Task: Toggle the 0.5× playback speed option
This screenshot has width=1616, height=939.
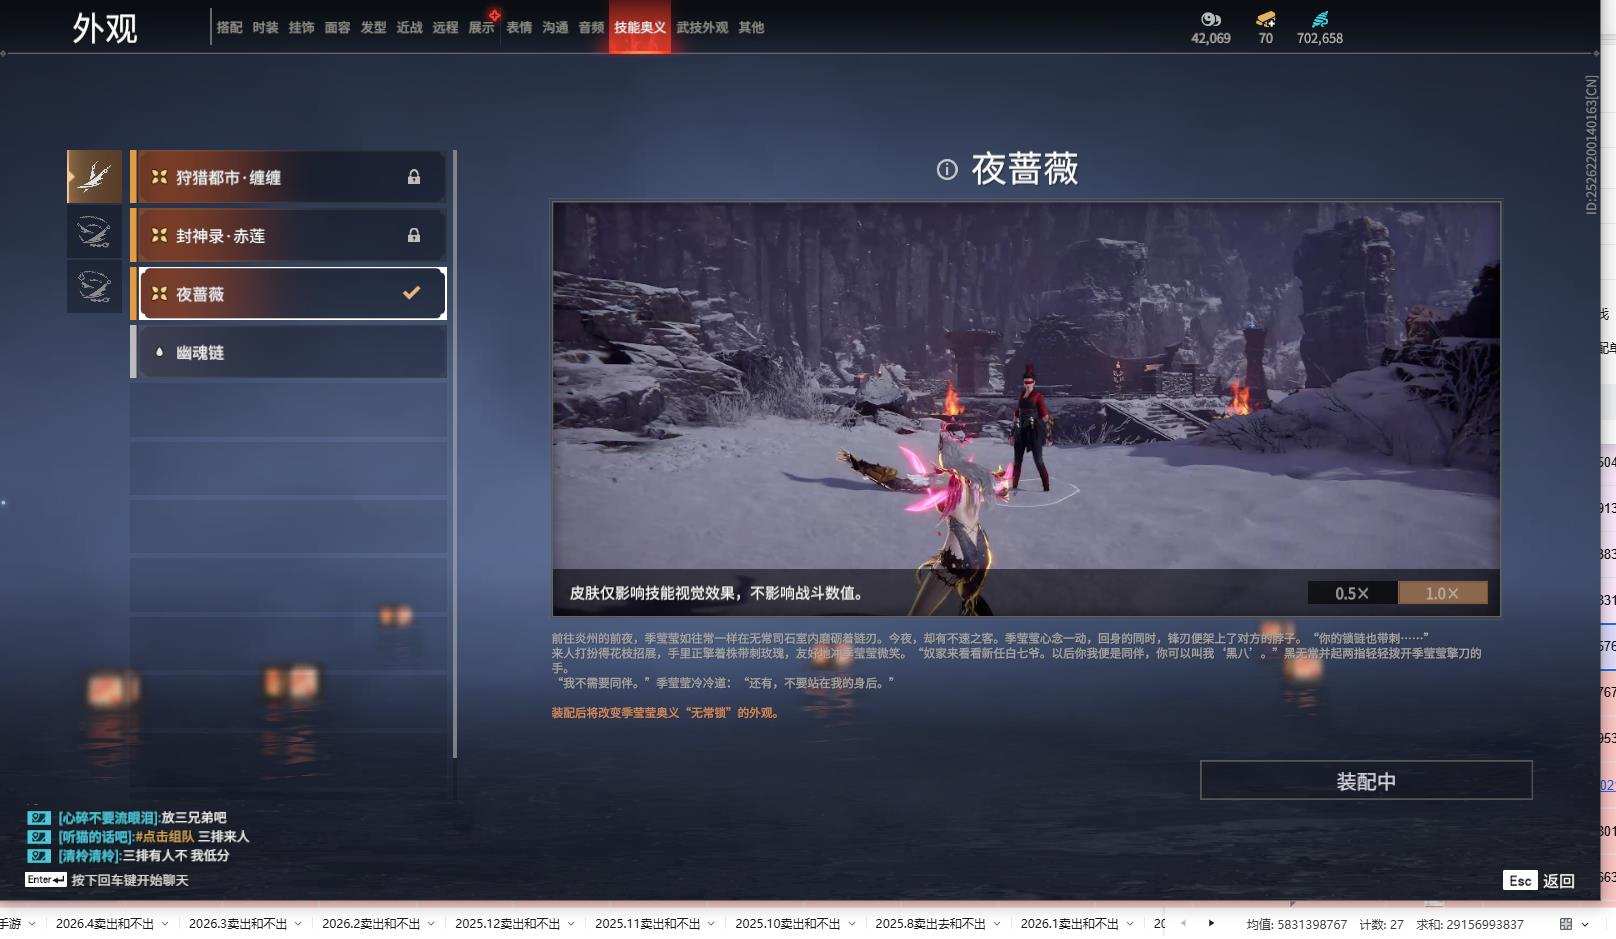Action: pos(1351,592)
